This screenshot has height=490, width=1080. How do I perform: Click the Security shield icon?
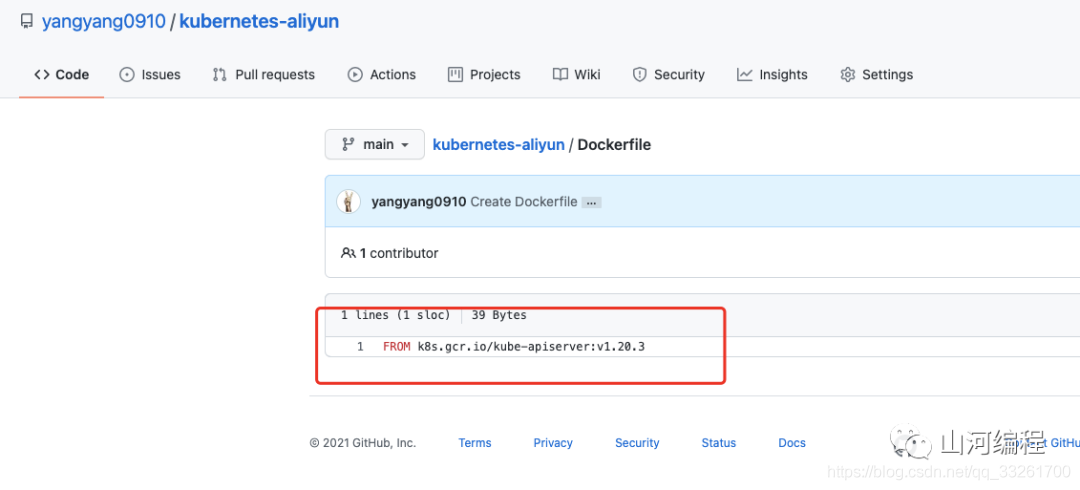(640, 74)
